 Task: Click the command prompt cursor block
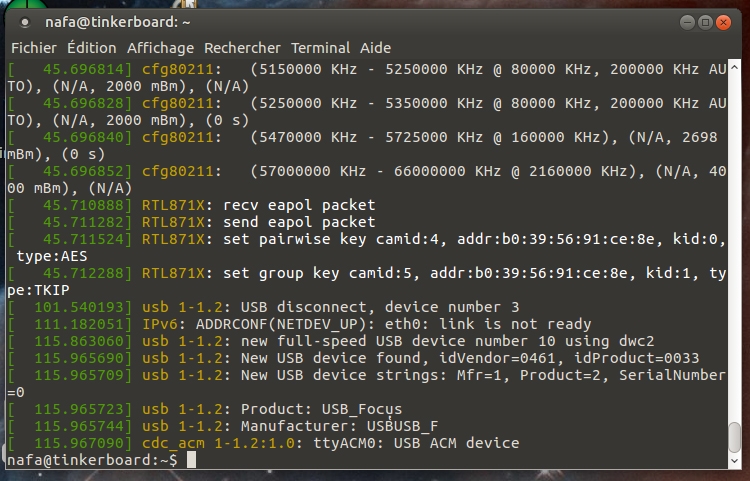coord(191,460)
